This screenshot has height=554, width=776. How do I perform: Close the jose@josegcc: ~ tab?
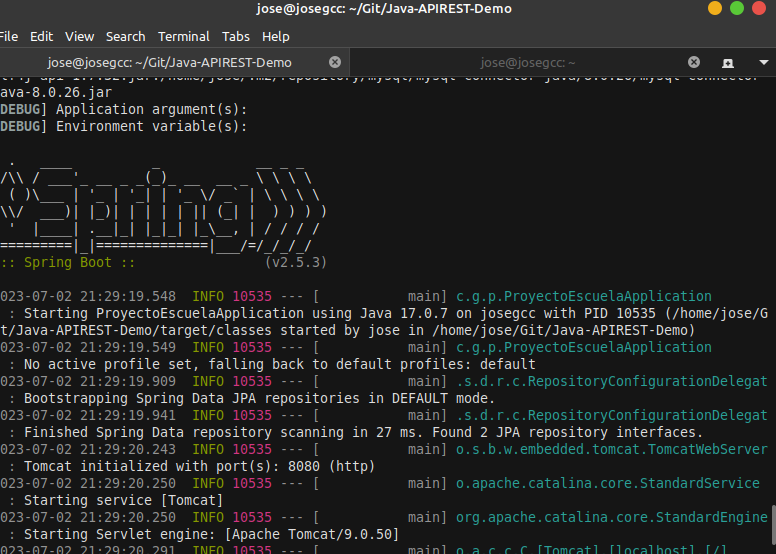pos(694,62)
